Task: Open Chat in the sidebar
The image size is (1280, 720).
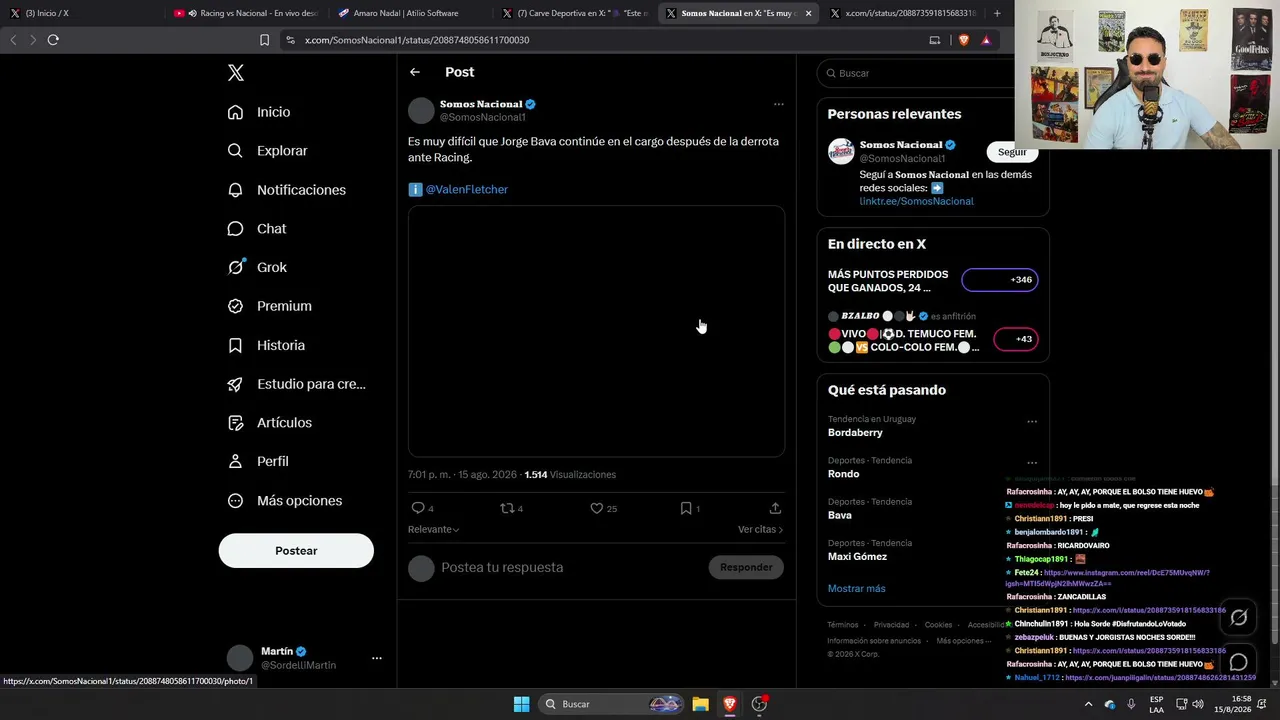Action: (x=257, y=229)
